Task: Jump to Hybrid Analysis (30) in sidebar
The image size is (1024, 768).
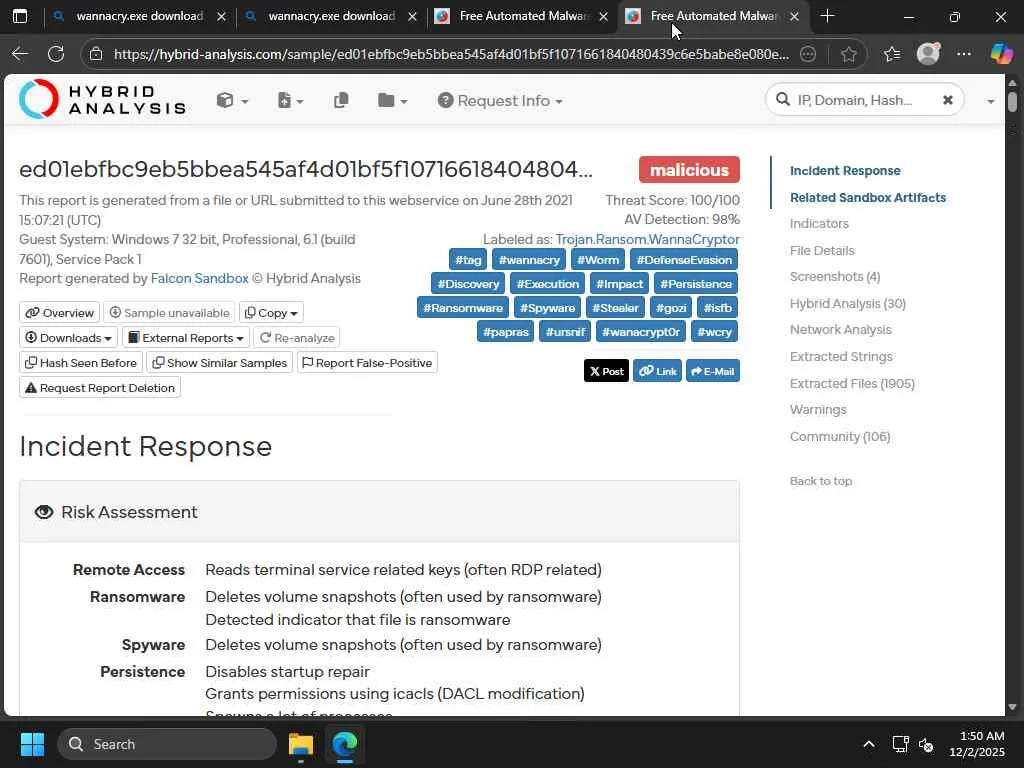Action: [848, 304]
